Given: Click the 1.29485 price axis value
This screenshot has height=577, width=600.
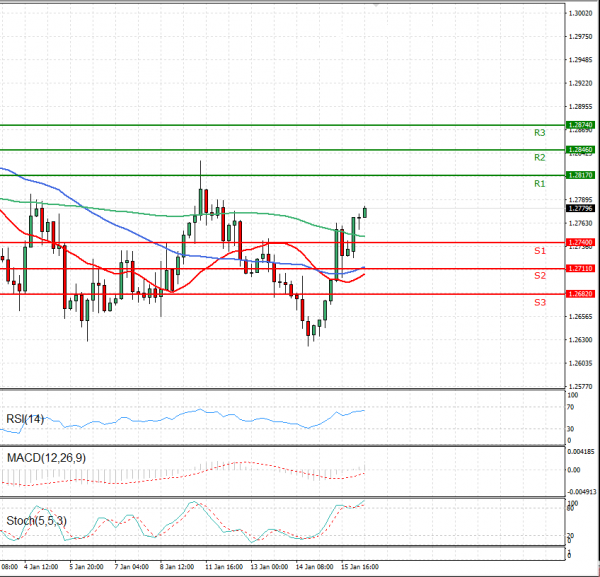Looking at the screenshot, I should point(580,60).
